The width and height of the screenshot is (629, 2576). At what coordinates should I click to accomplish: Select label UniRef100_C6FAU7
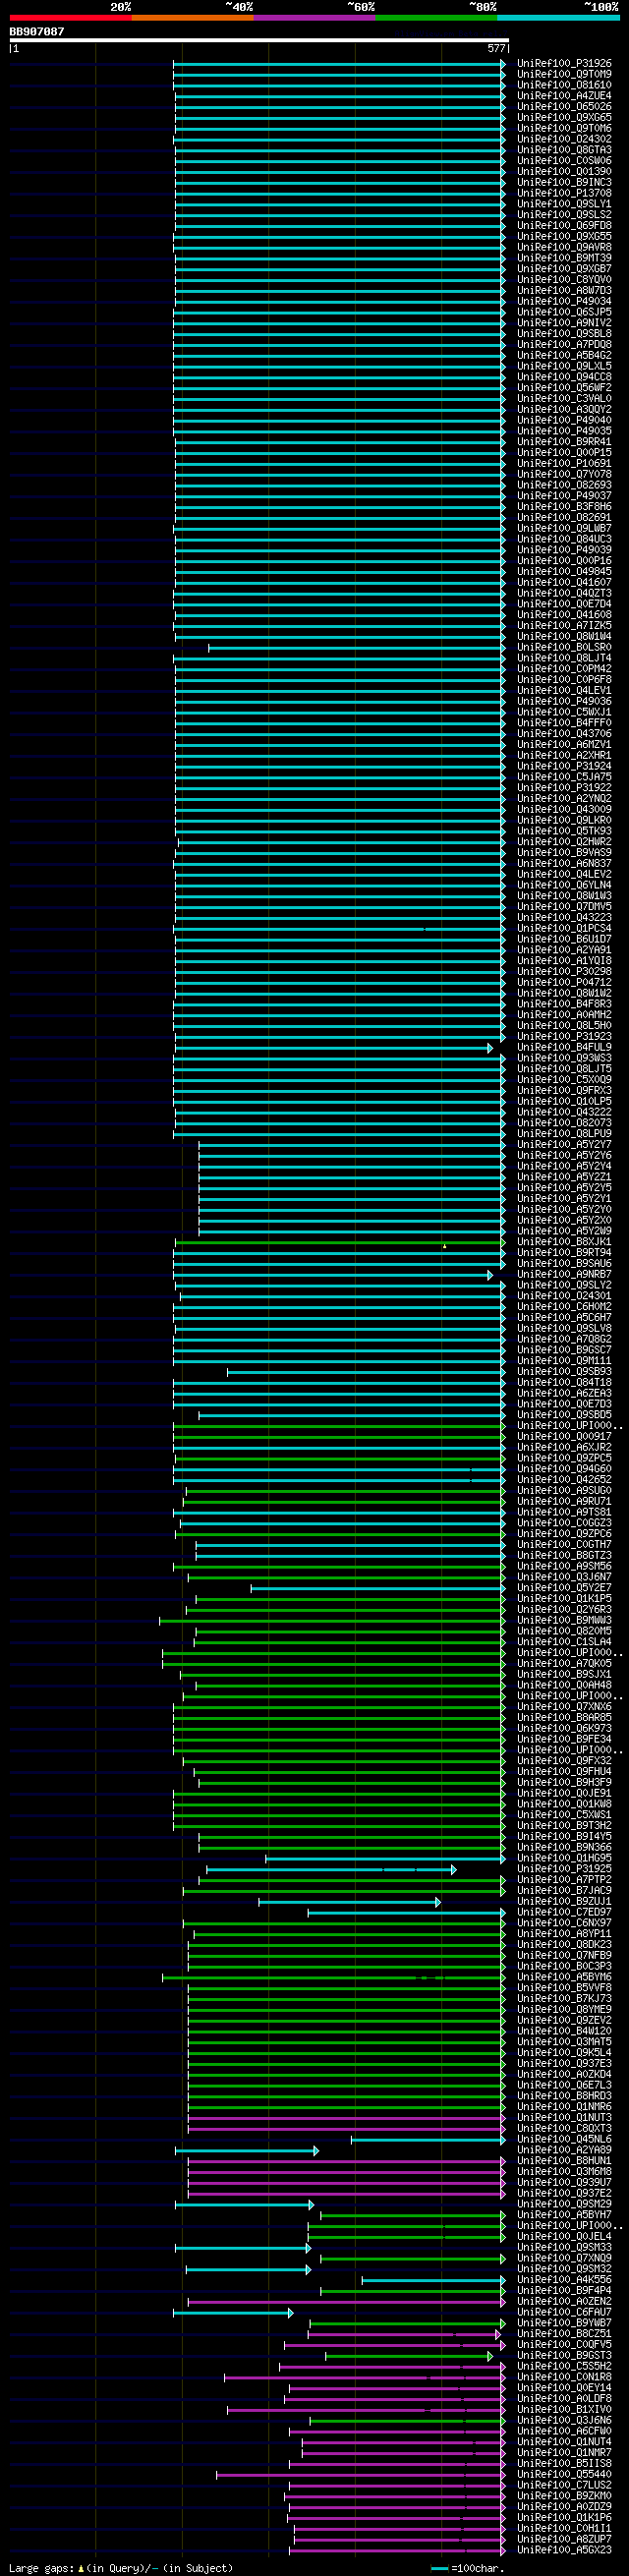coord(564,2312)
